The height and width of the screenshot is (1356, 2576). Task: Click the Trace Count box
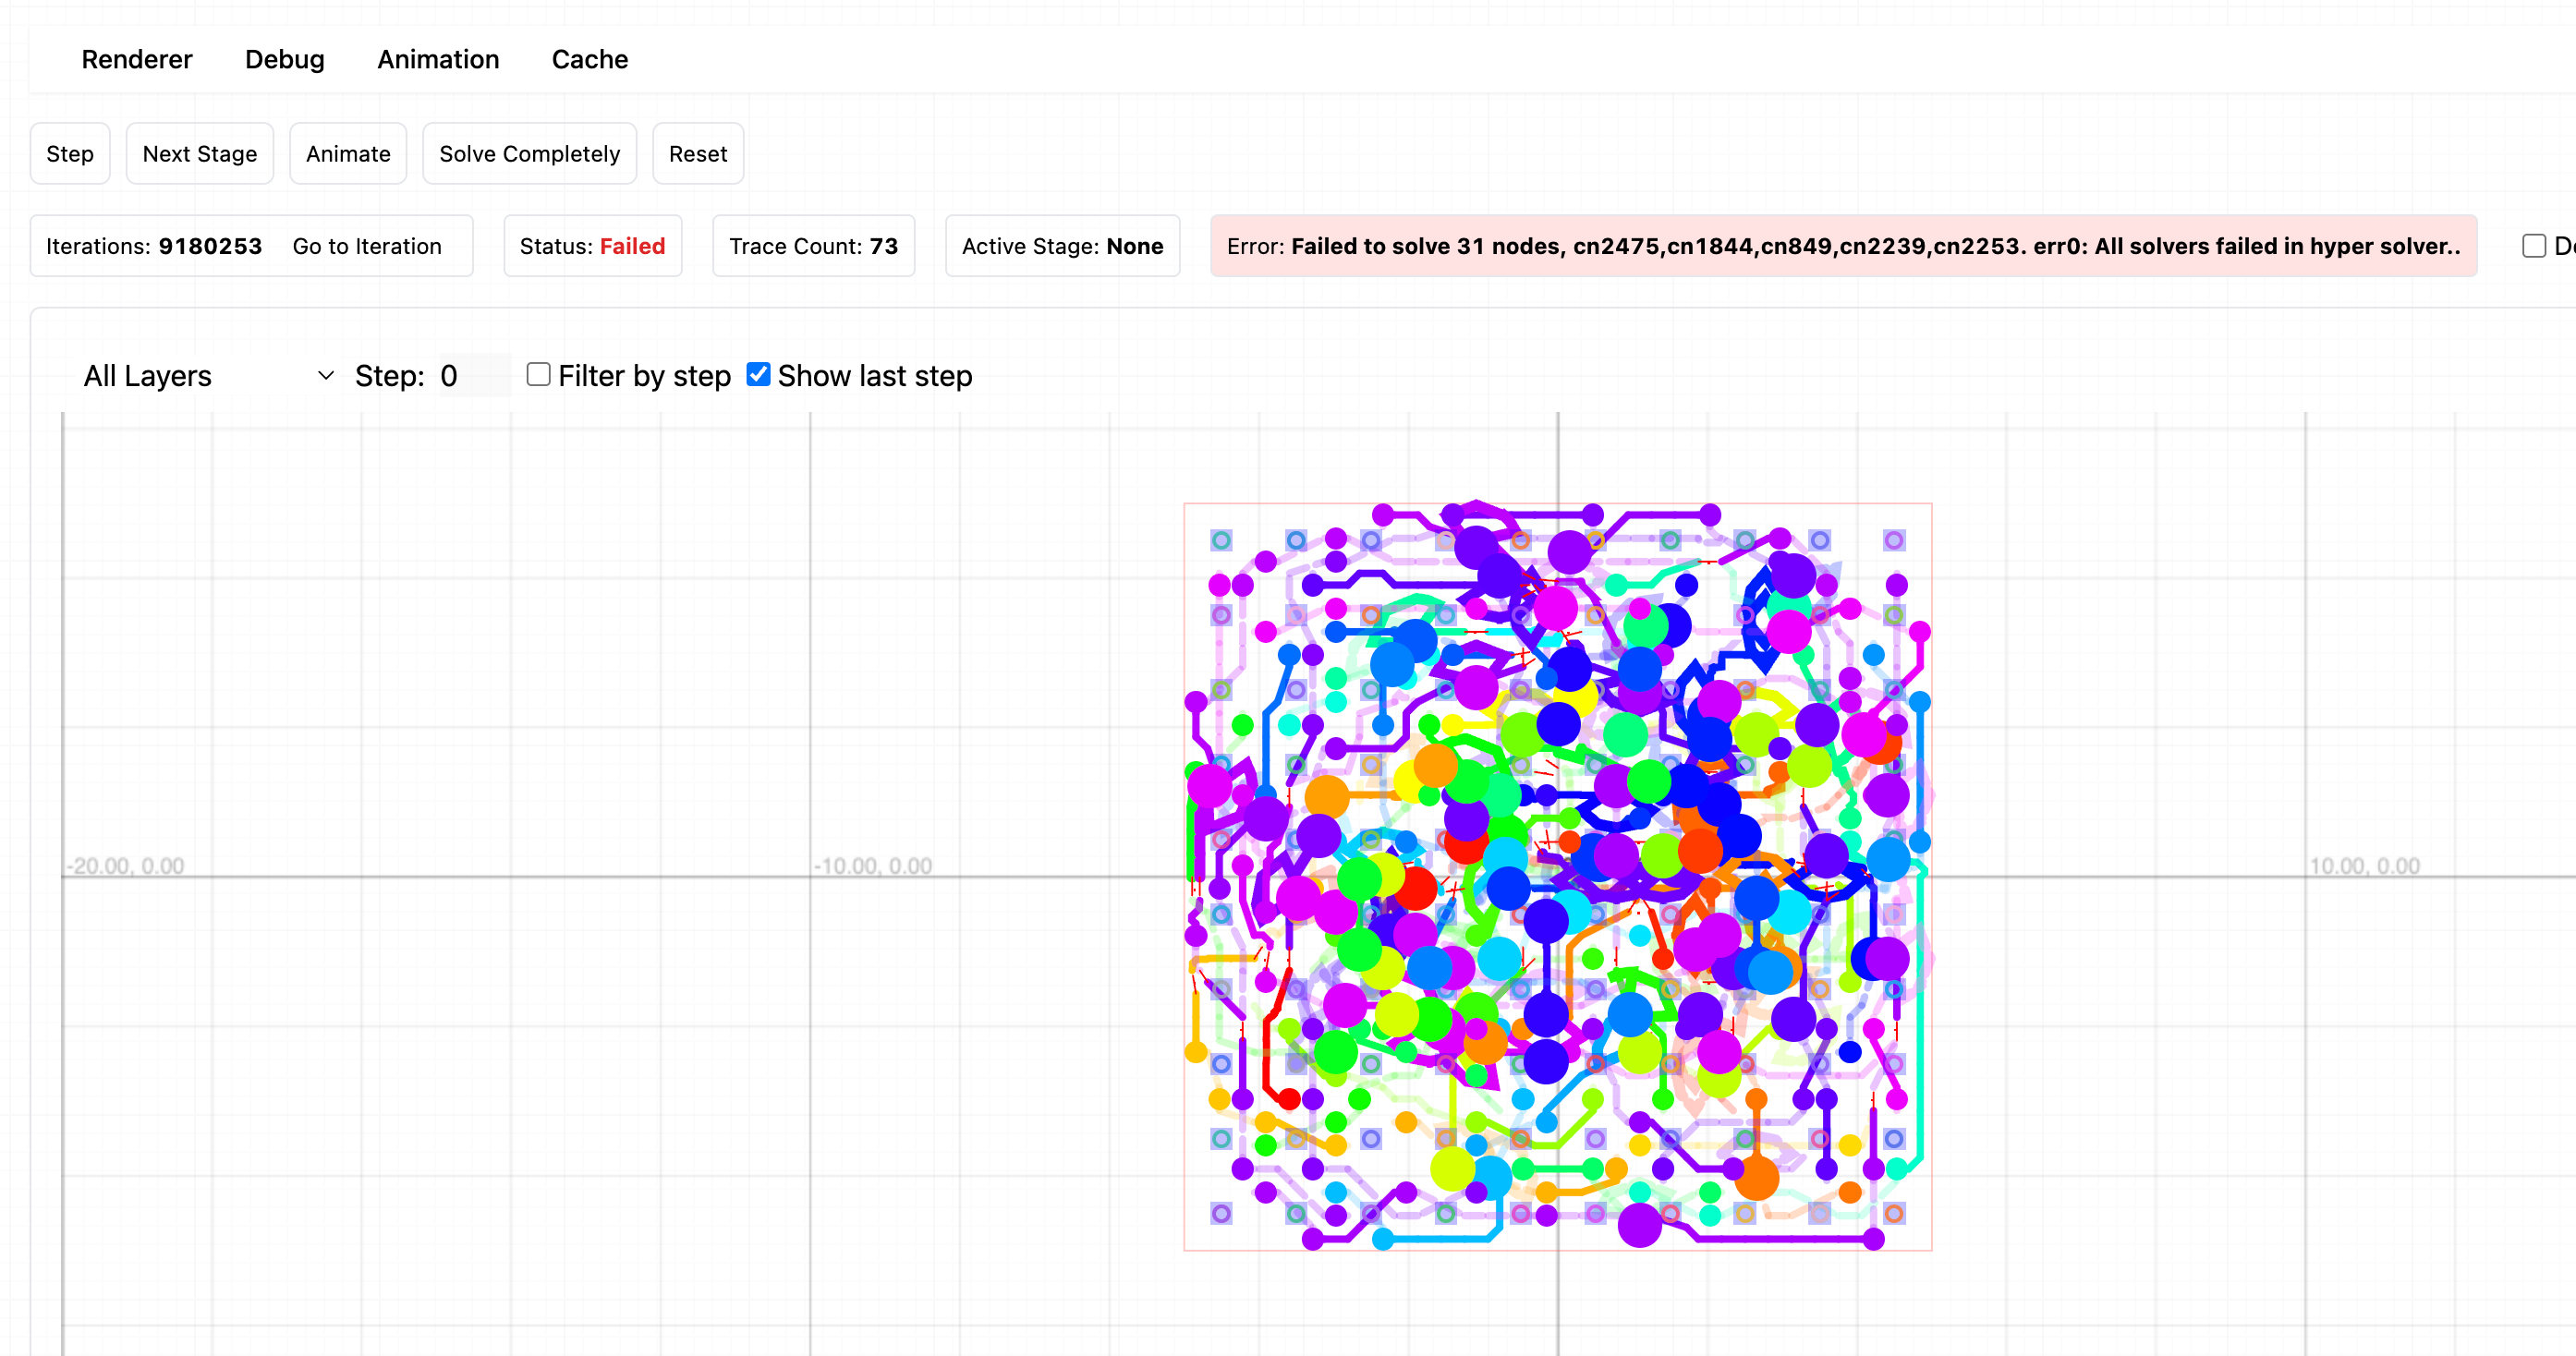pos(812,246)
